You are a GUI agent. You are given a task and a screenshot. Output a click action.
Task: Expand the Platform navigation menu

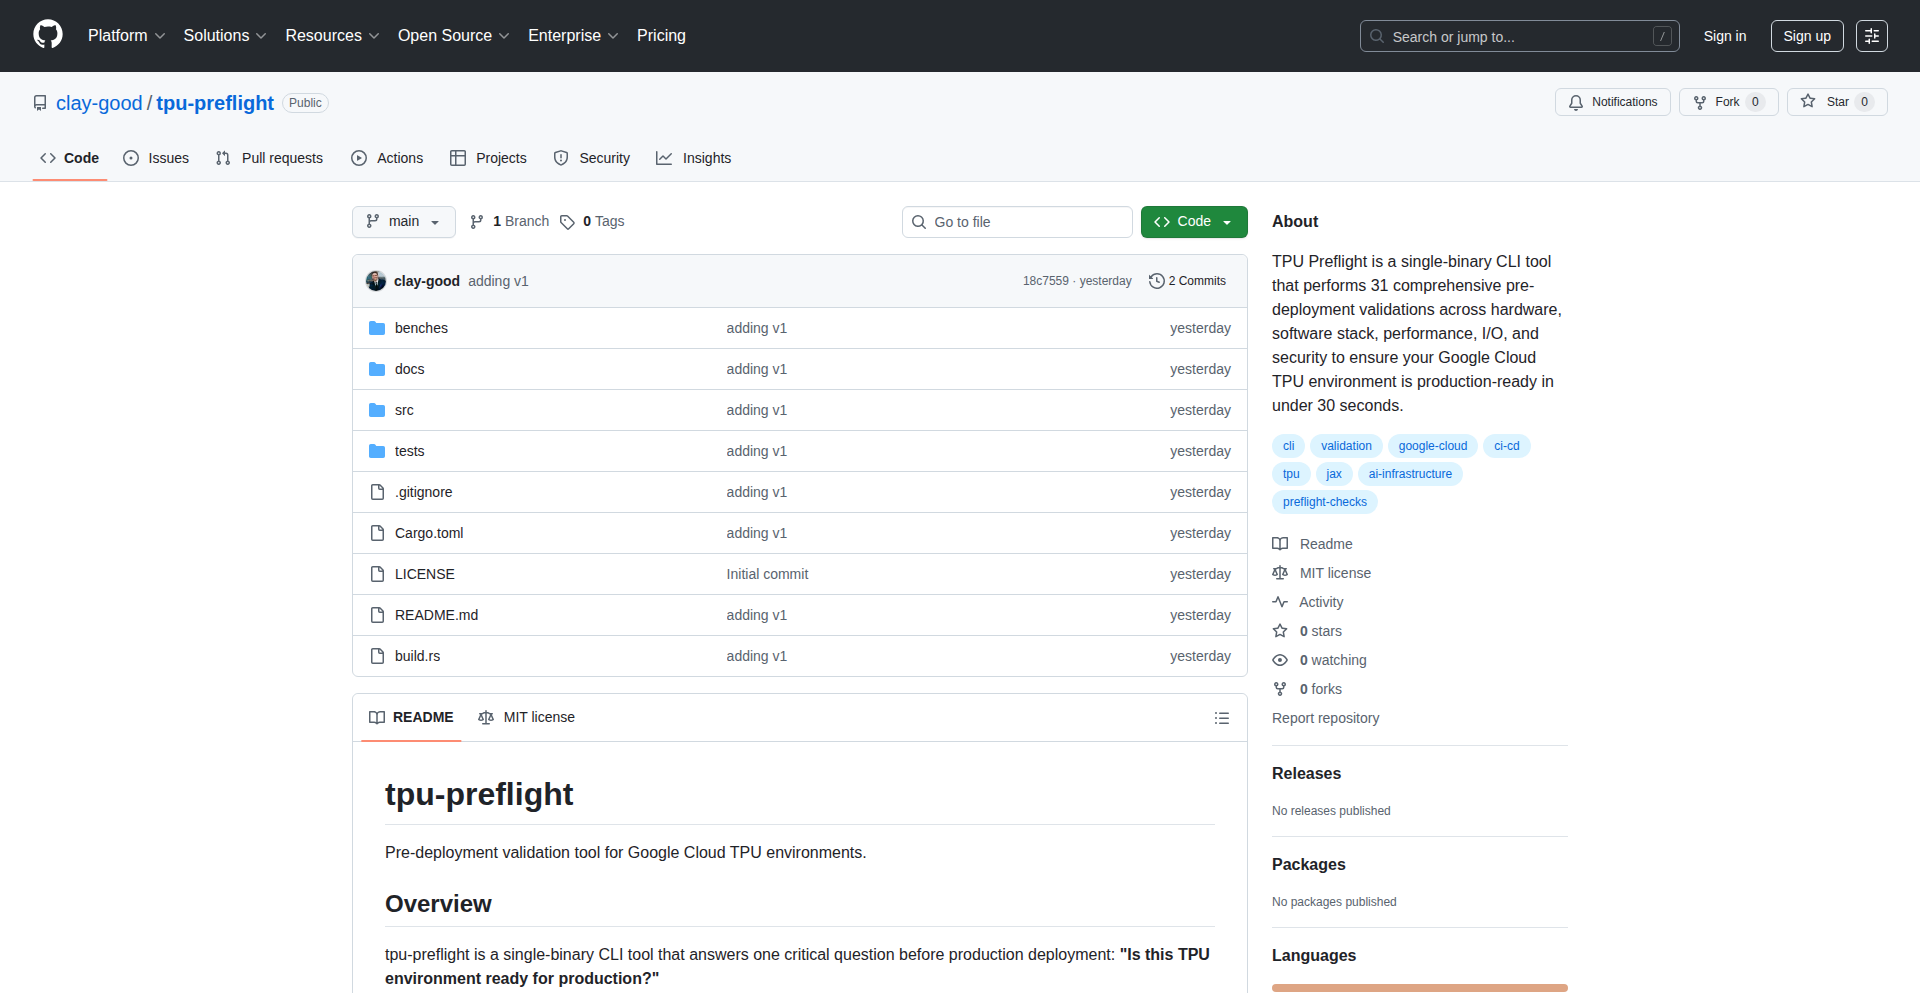pyautogui.click(x=126, y=36)
